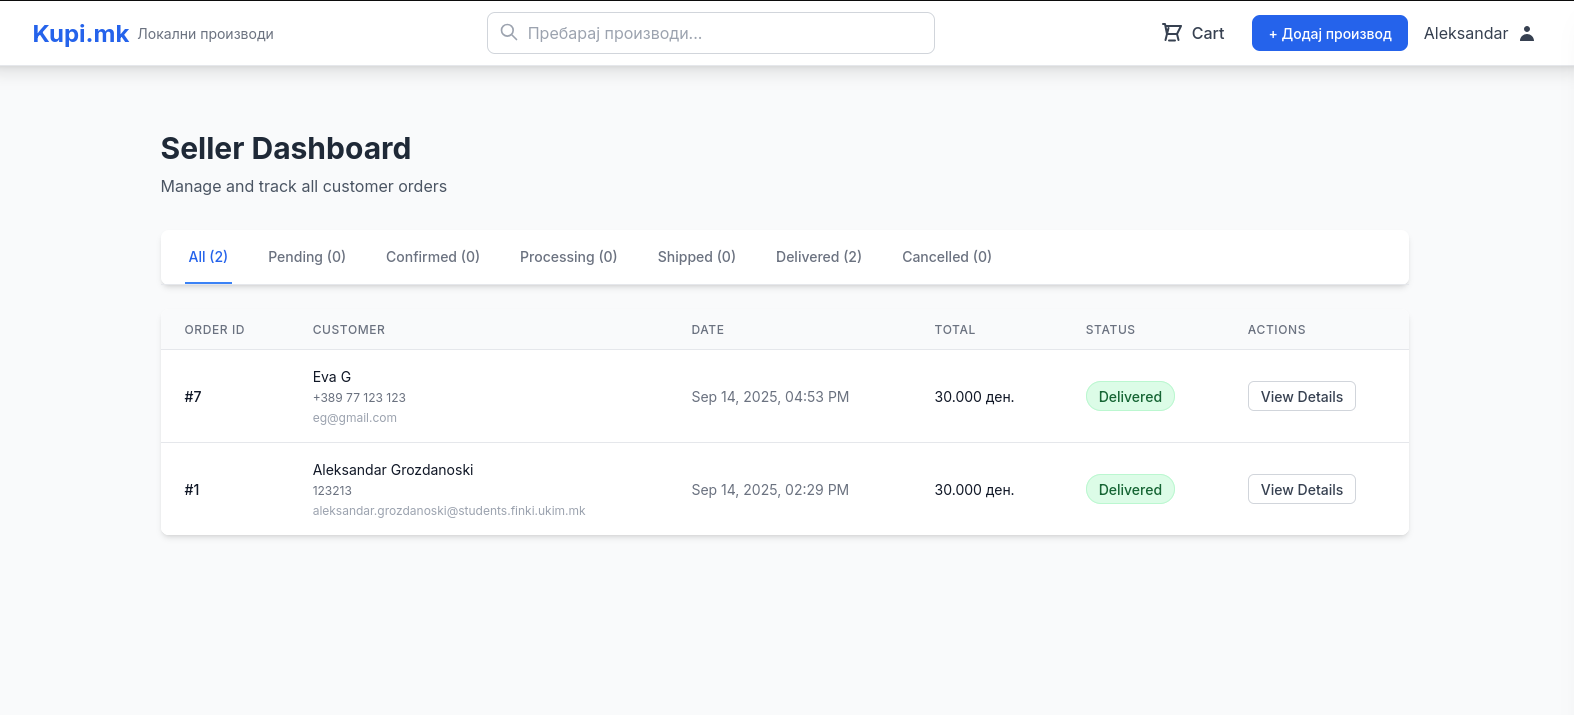The image size is (1574, 715).
Task: Switch to the Pending (0) tab
Action: 307,257
